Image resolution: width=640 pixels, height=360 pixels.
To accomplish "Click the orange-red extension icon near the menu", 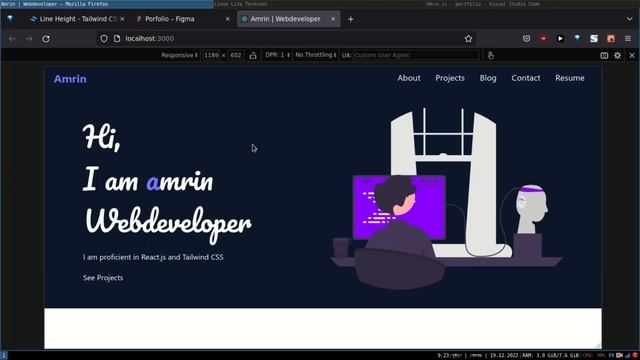I will click(611, 38).
